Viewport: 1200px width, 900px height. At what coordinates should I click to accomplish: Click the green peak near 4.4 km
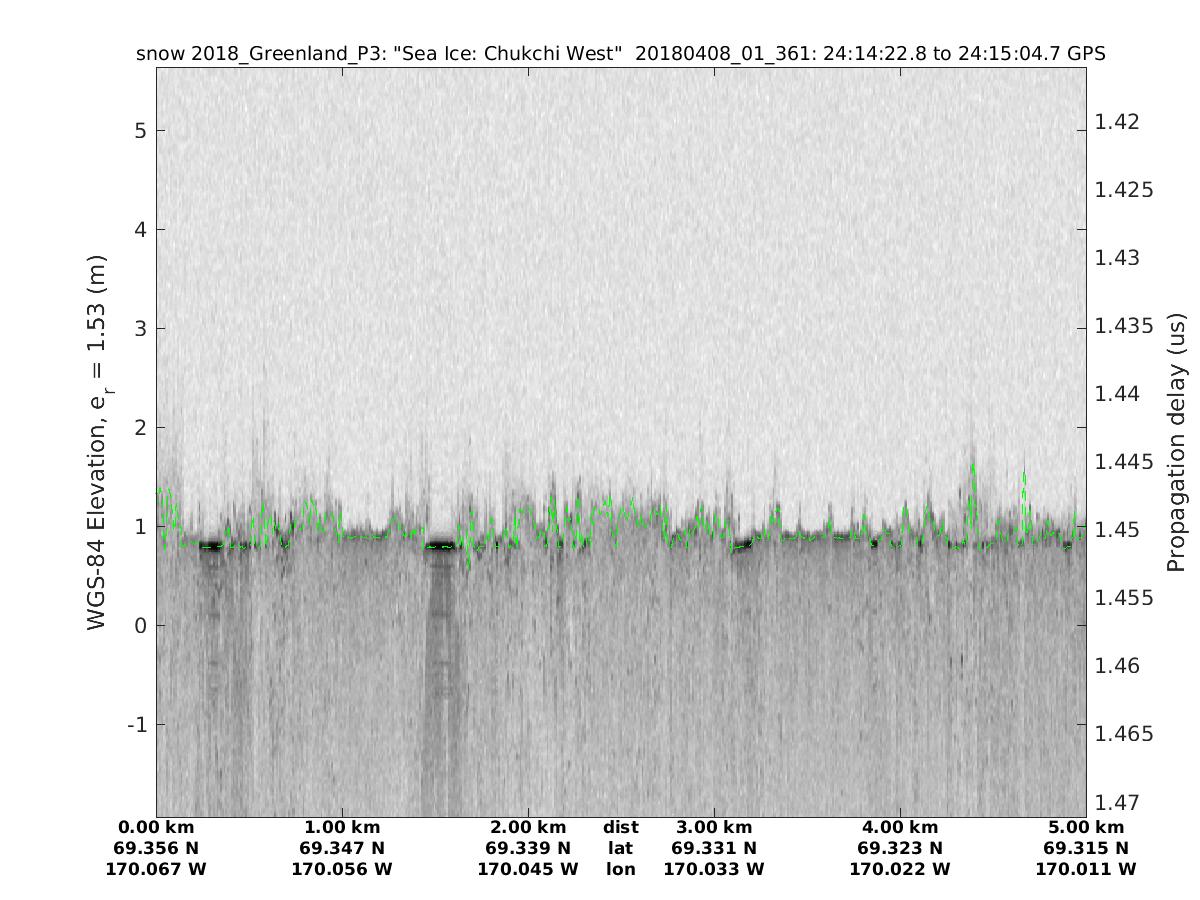[973, 468]
